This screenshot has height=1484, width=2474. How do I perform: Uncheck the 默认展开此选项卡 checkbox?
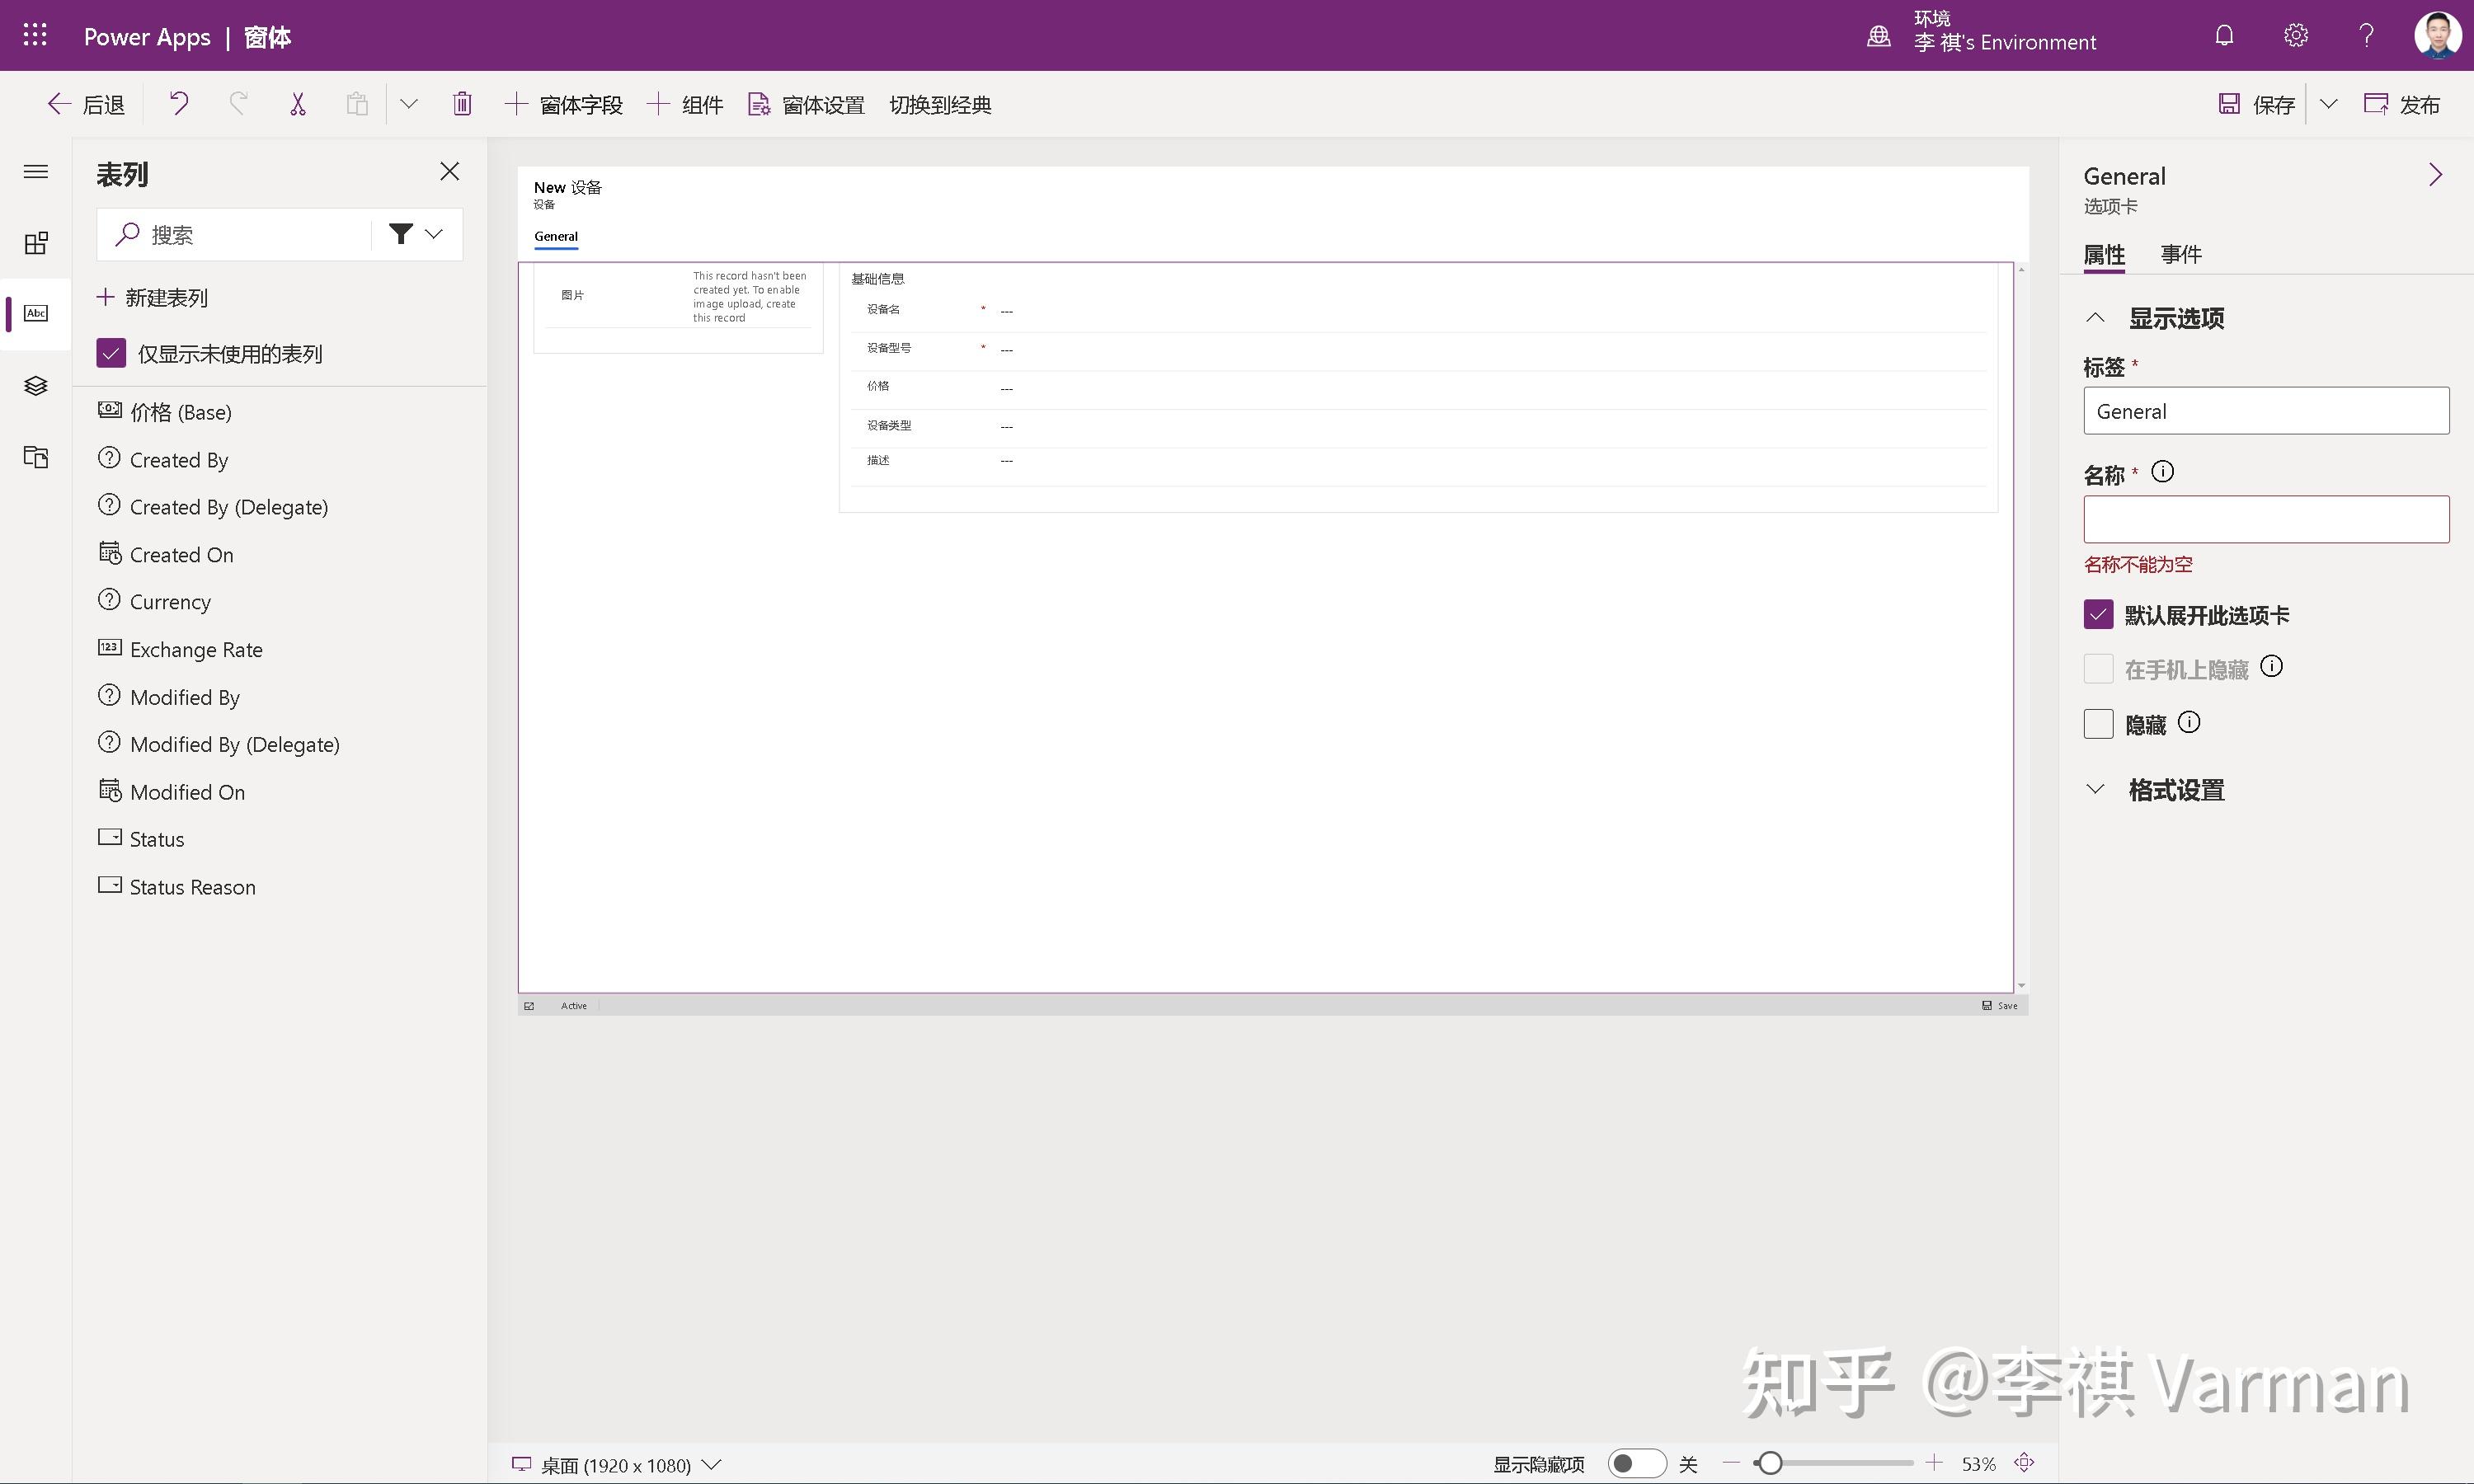pyautogui.click(x=2098, y=614)
